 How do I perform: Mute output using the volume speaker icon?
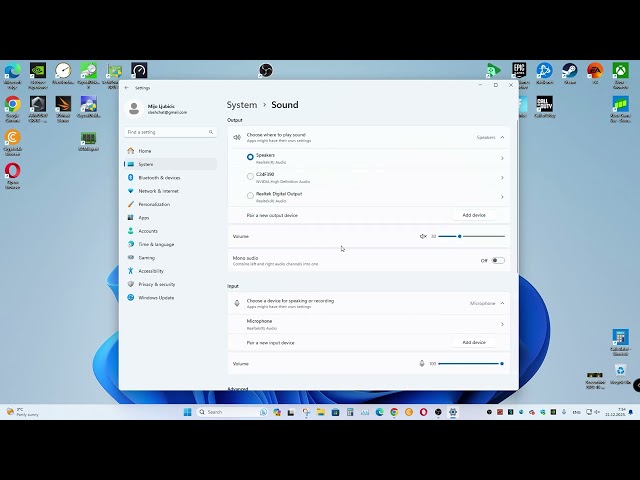[423, 236]
